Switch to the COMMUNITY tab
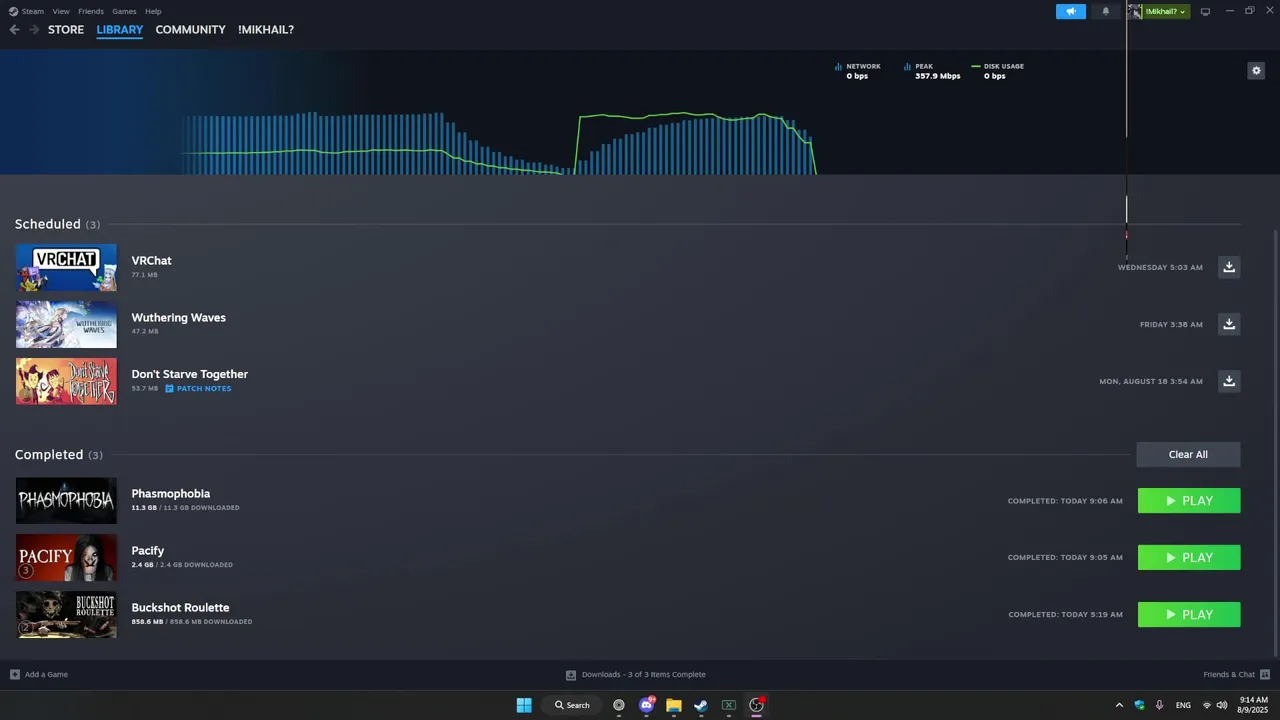This screenshot has height=720, width=1280. [x=190, y=30]
